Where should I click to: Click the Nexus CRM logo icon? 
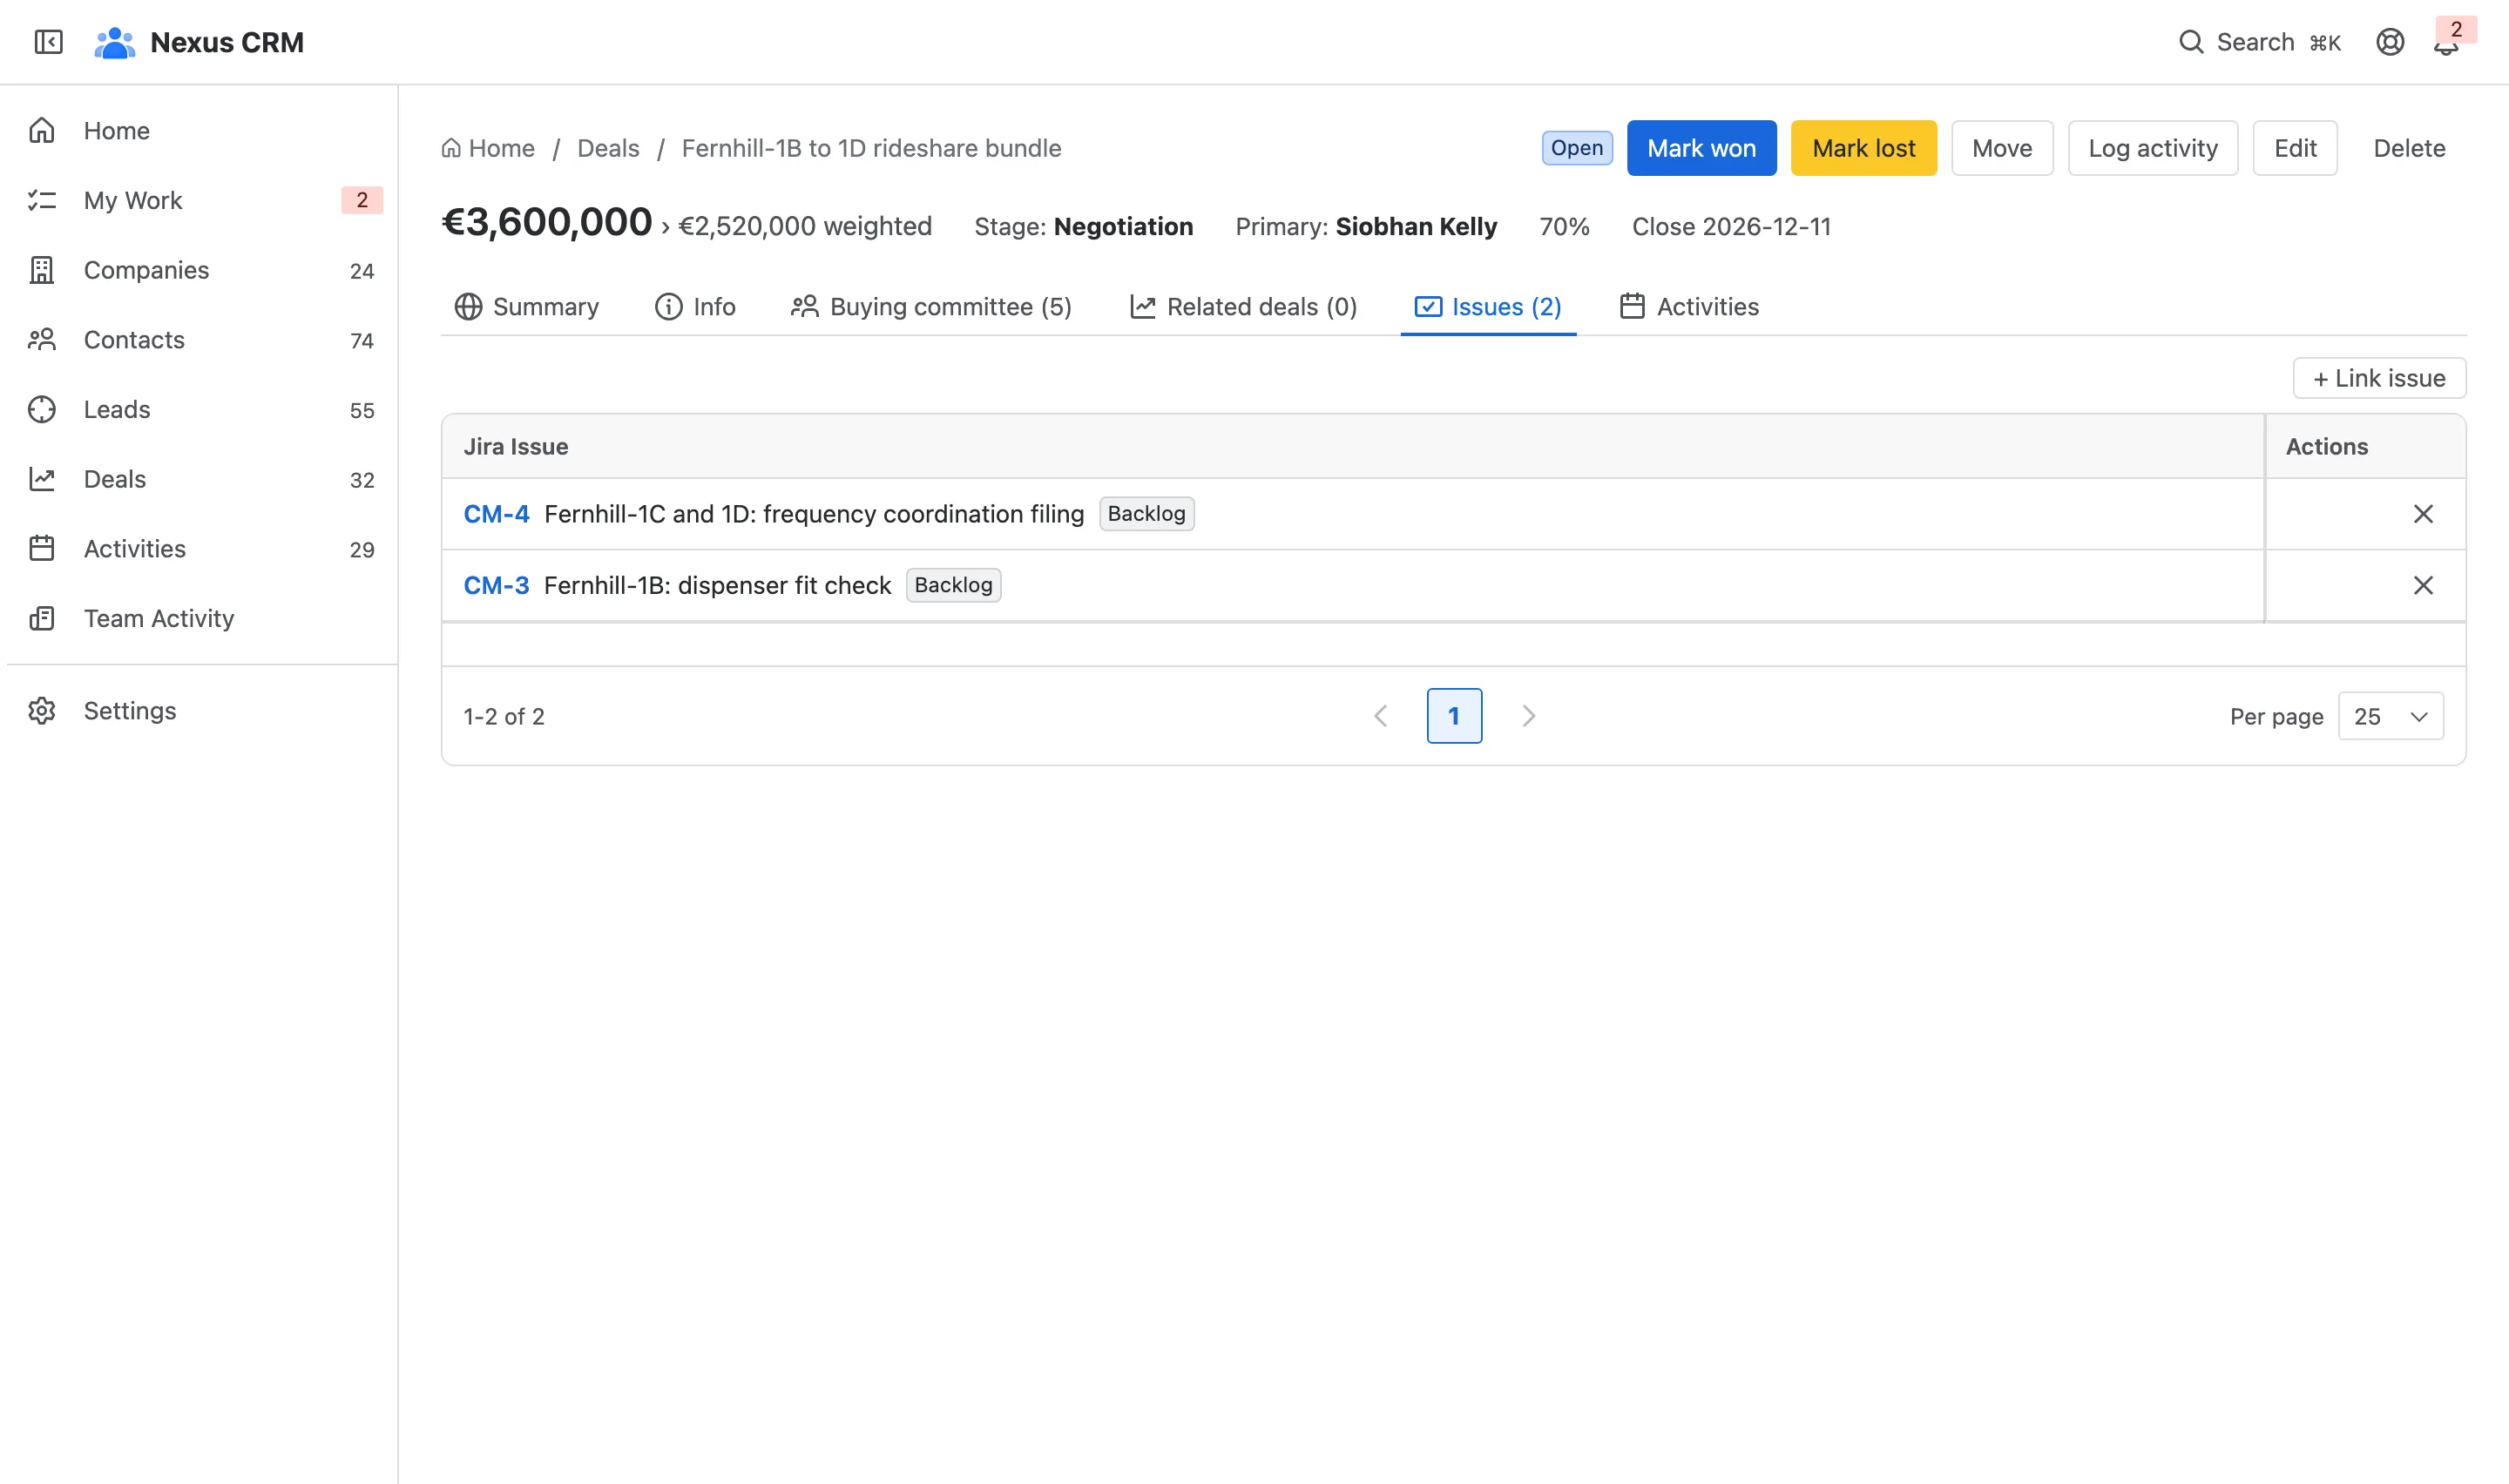pyautogui.click(x=115, y=42)
